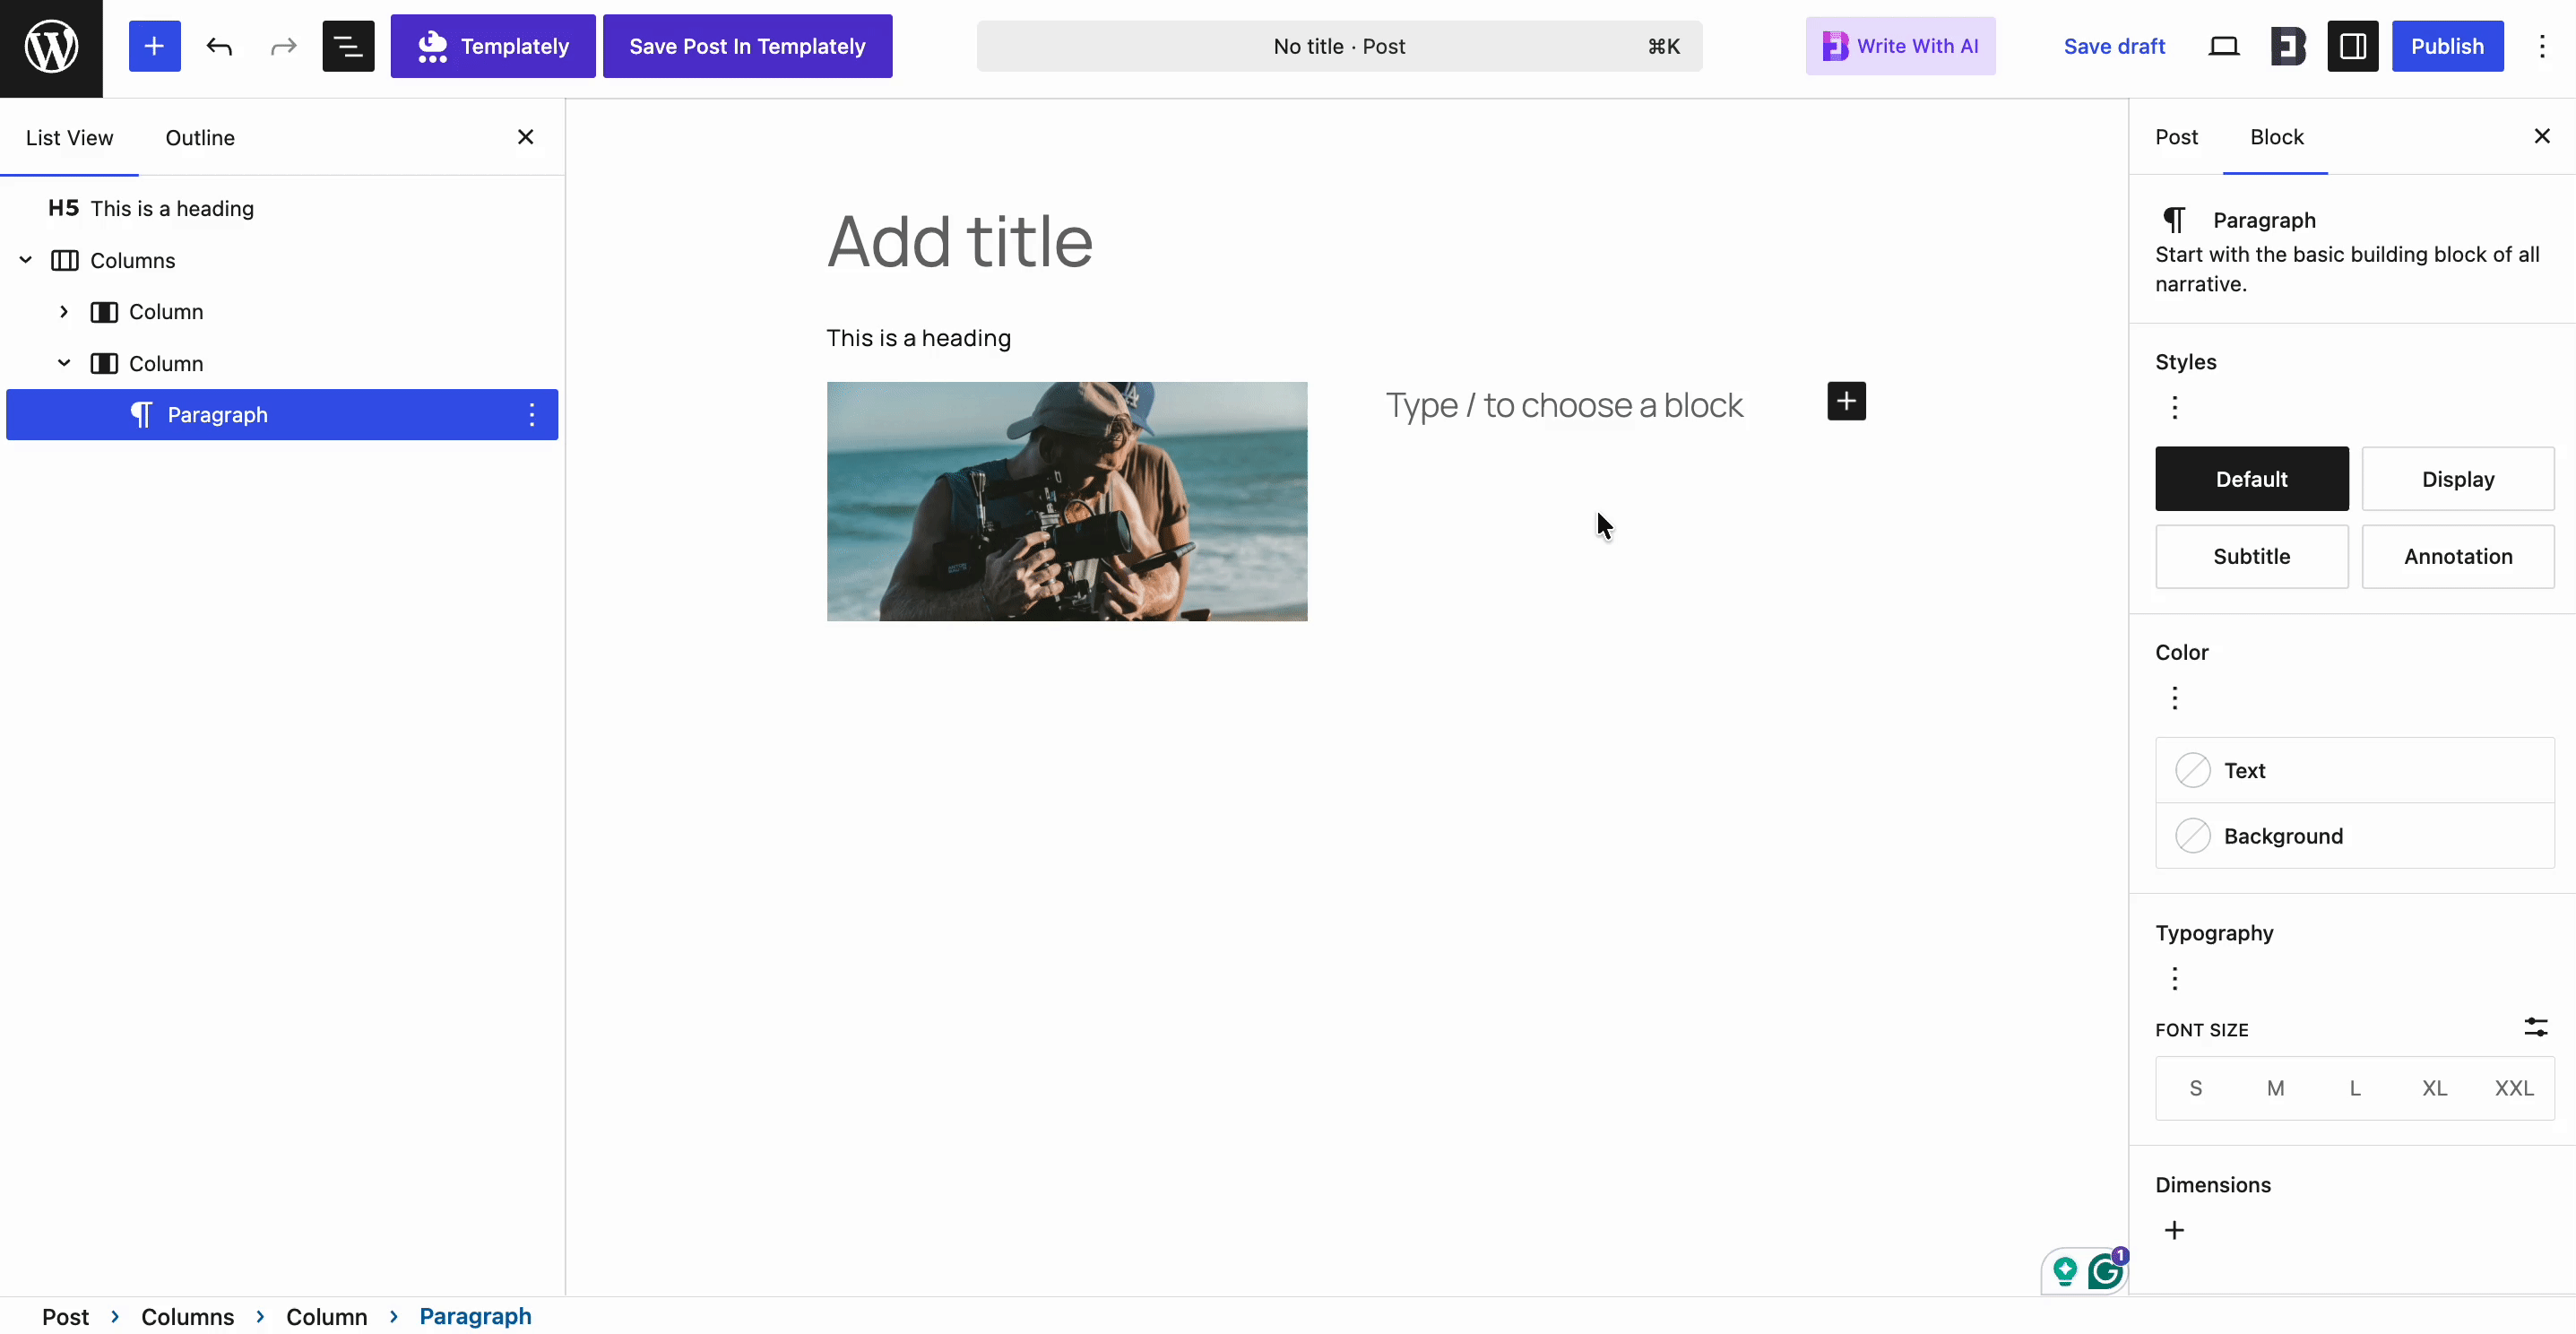Viewport: 2576px width, 1334px height.
Task: Open the Color section options menu
Action: coord(2174,698)
